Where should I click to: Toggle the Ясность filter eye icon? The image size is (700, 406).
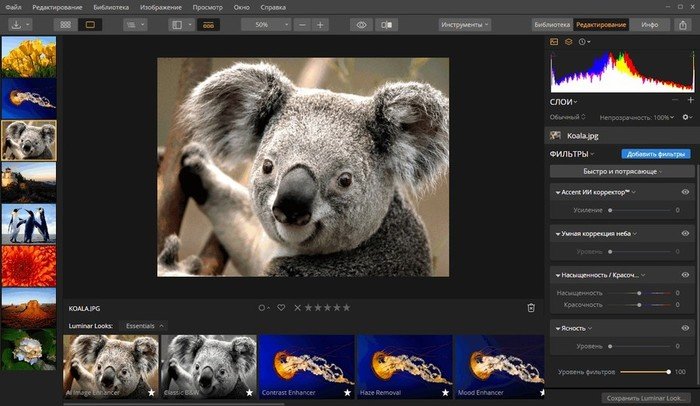click(x=686, y=327)
